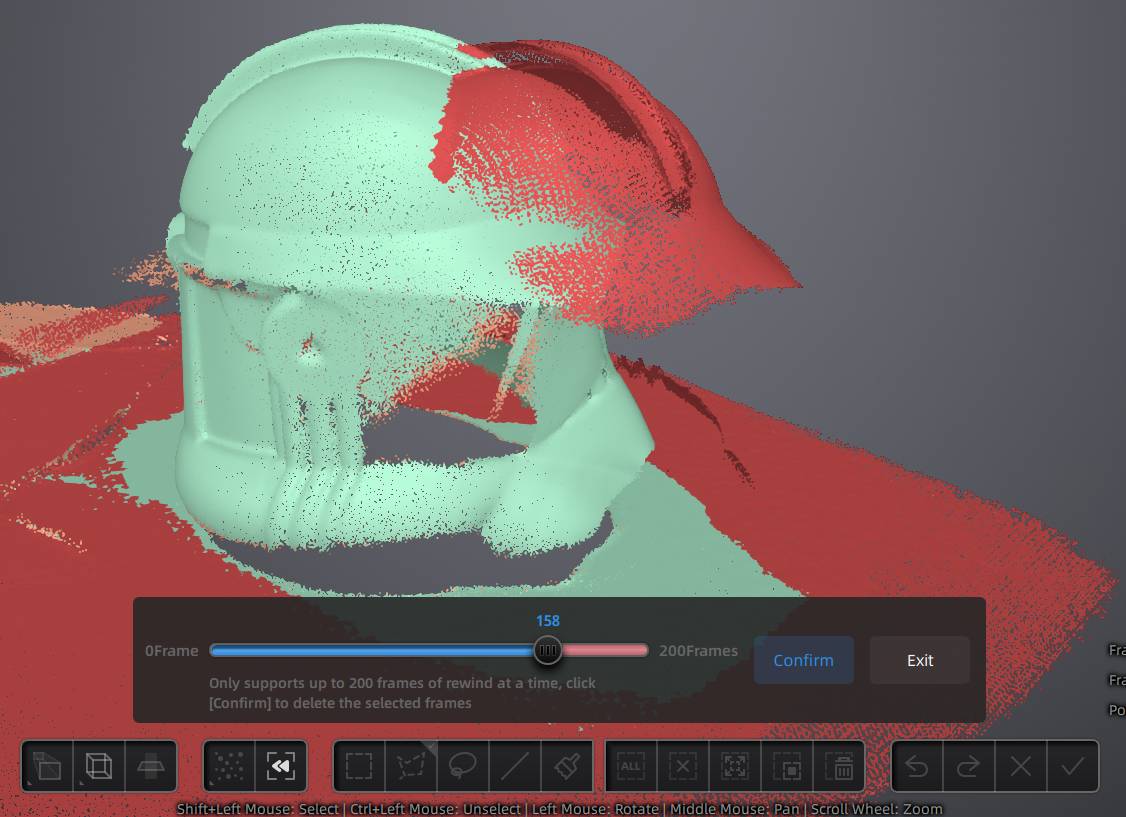Image resolution: width=1126 pixels, height=817 pixels.
Task: Click the Select ALL icon
Action: [631, 766]
